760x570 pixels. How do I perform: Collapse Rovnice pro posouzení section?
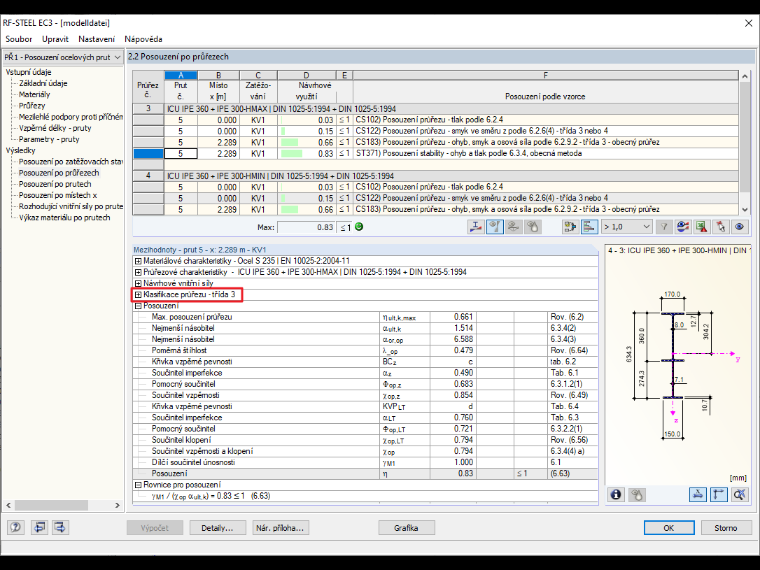pyautogui.click(x=138, y=485)
